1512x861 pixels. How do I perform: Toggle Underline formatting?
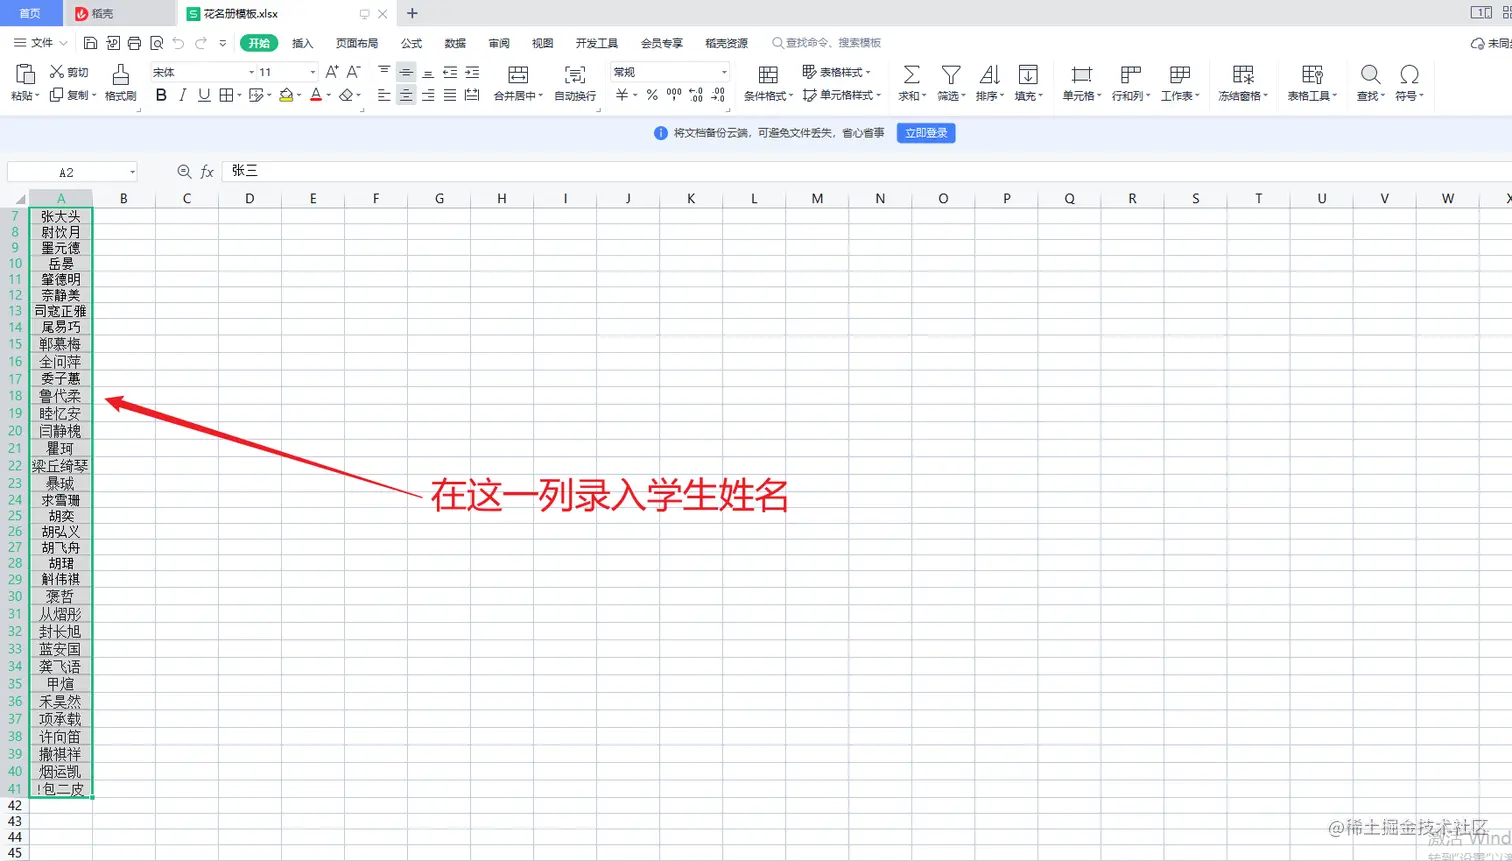pos(204,95)
